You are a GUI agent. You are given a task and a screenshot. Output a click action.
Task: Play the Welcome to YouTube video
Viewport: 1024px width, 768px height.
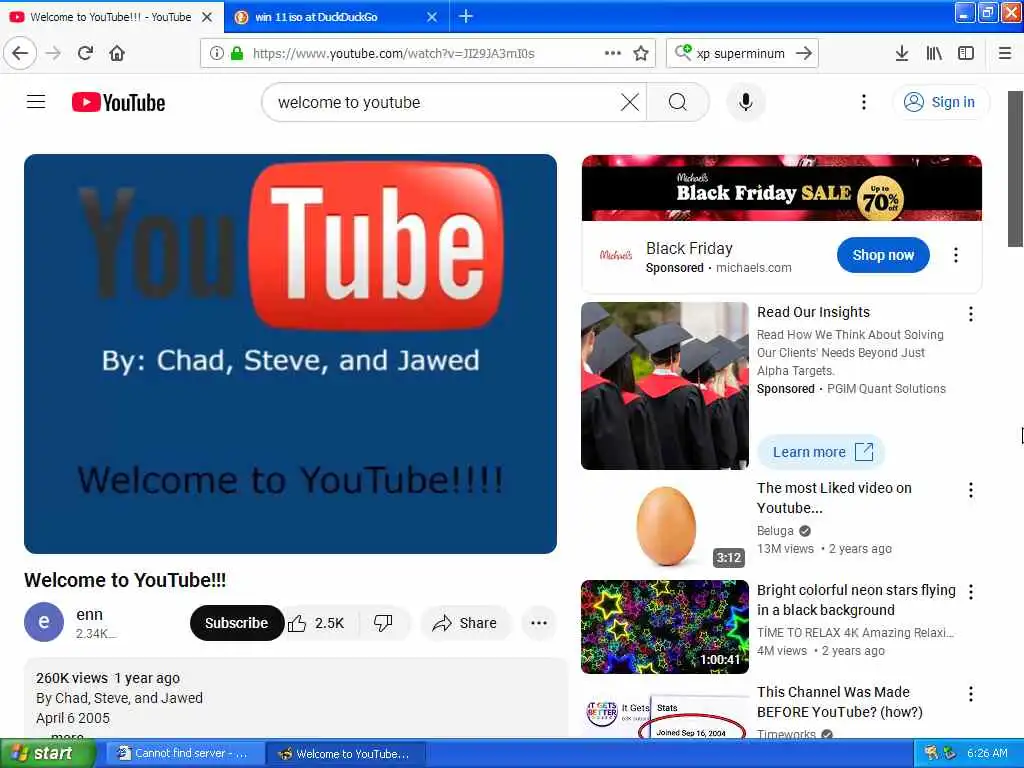pyautogui.click(x=291, y=354)
